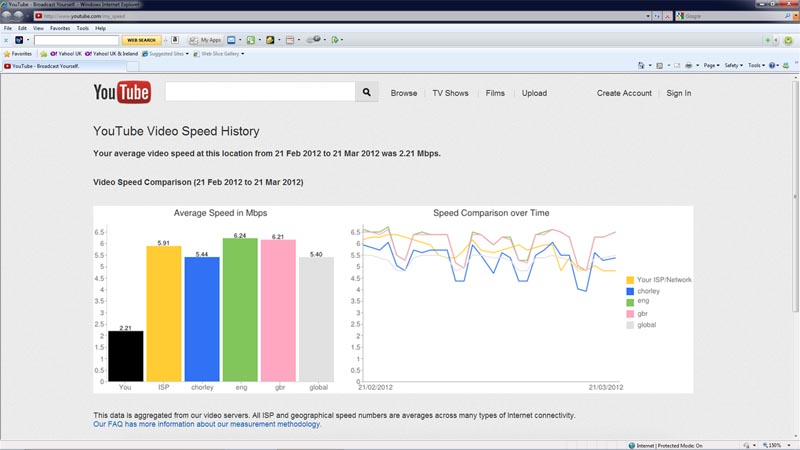Click the YouTube logo

122,92
